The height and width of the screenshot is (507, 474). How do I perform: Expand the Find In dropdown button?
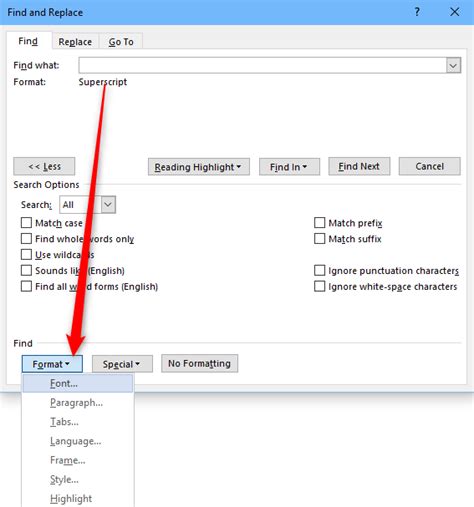289,167
